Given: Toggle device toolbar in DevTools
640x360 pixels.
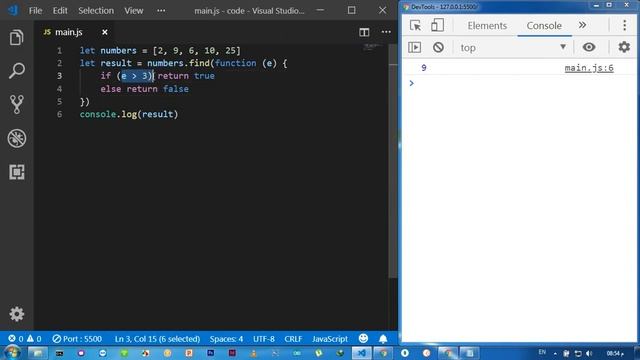Looking at the screenshot, I should pyautogui.click(x=437, y=25).
